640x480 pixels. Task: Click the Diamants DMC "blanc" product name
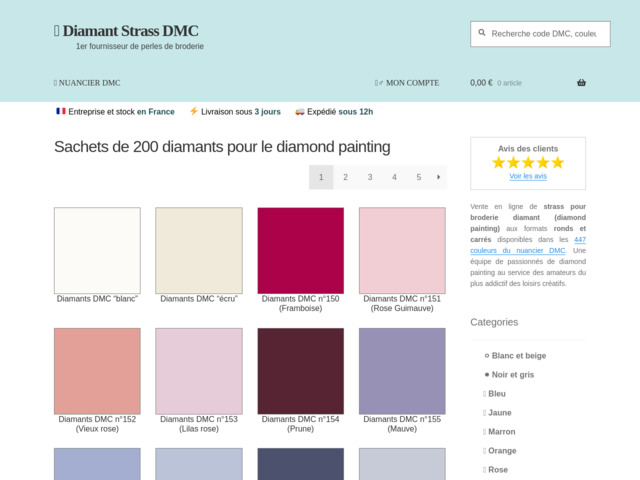pos(97,299)
